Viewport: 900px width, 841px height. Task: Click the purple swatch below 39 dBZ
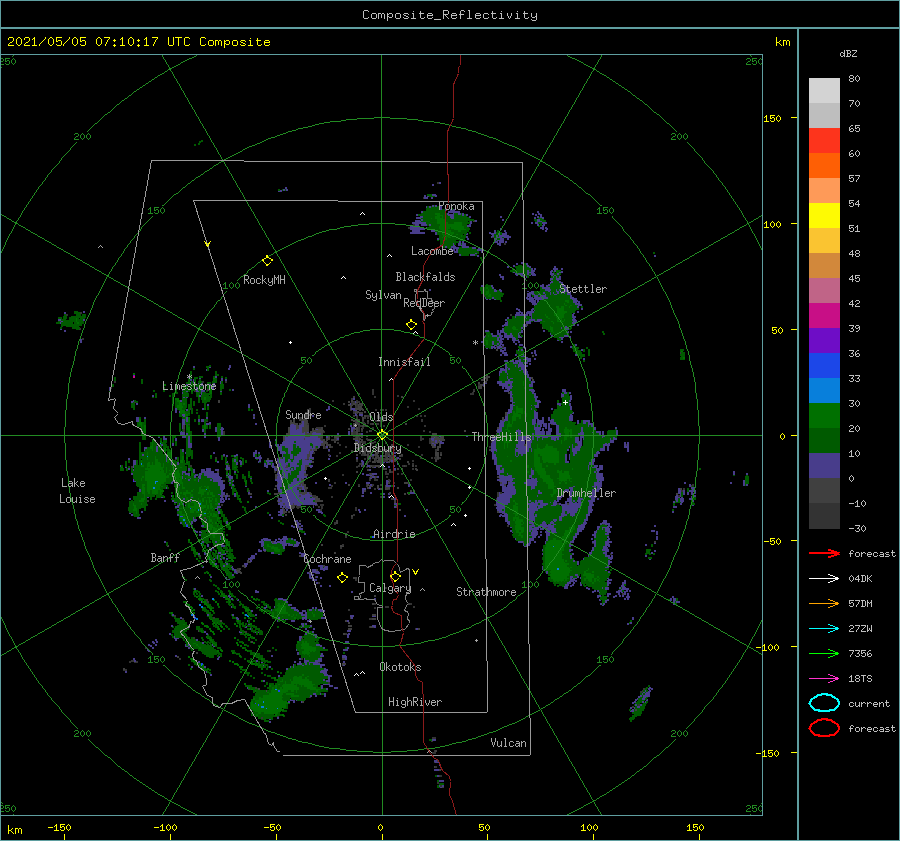824,340
